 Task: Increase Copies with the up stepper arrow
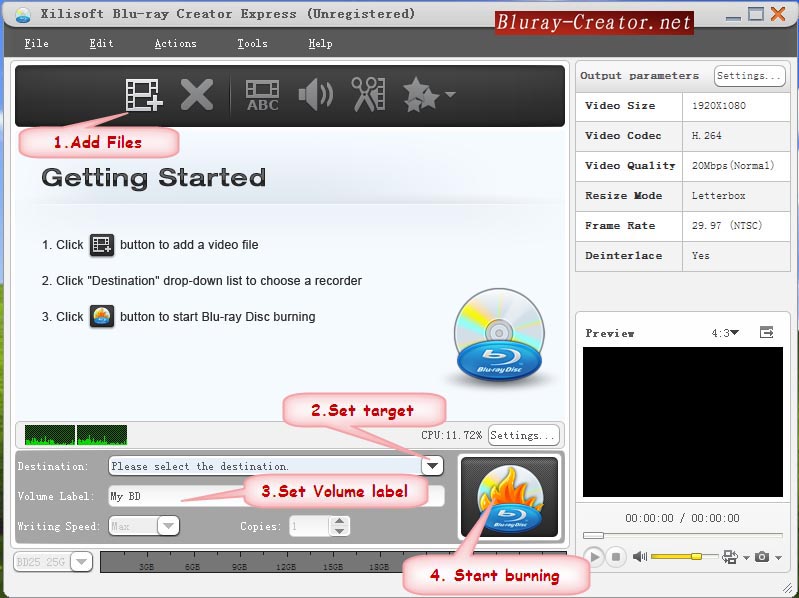pyautogui.click(x=339, y=521)
